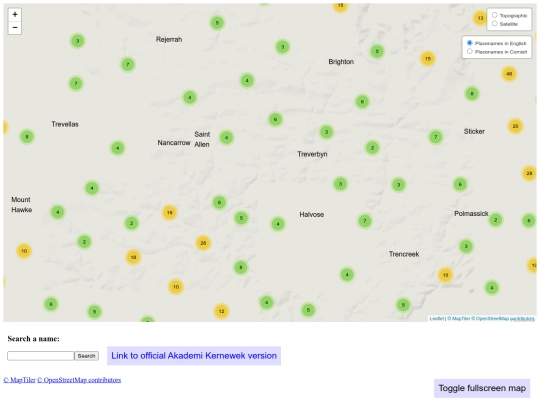Open the yellow 18 cluster marker

(x=133, y=257)
